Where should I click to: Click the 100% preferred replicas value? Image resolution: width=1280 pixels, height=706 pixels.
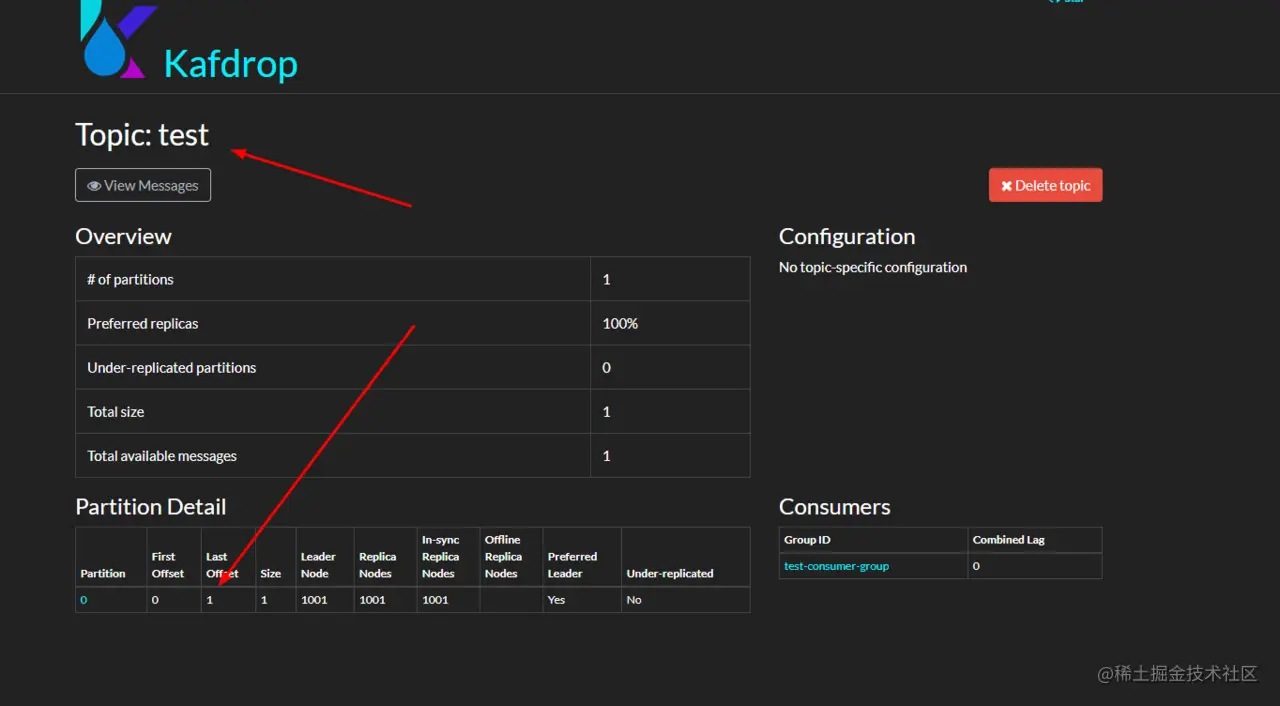[620, 324]
